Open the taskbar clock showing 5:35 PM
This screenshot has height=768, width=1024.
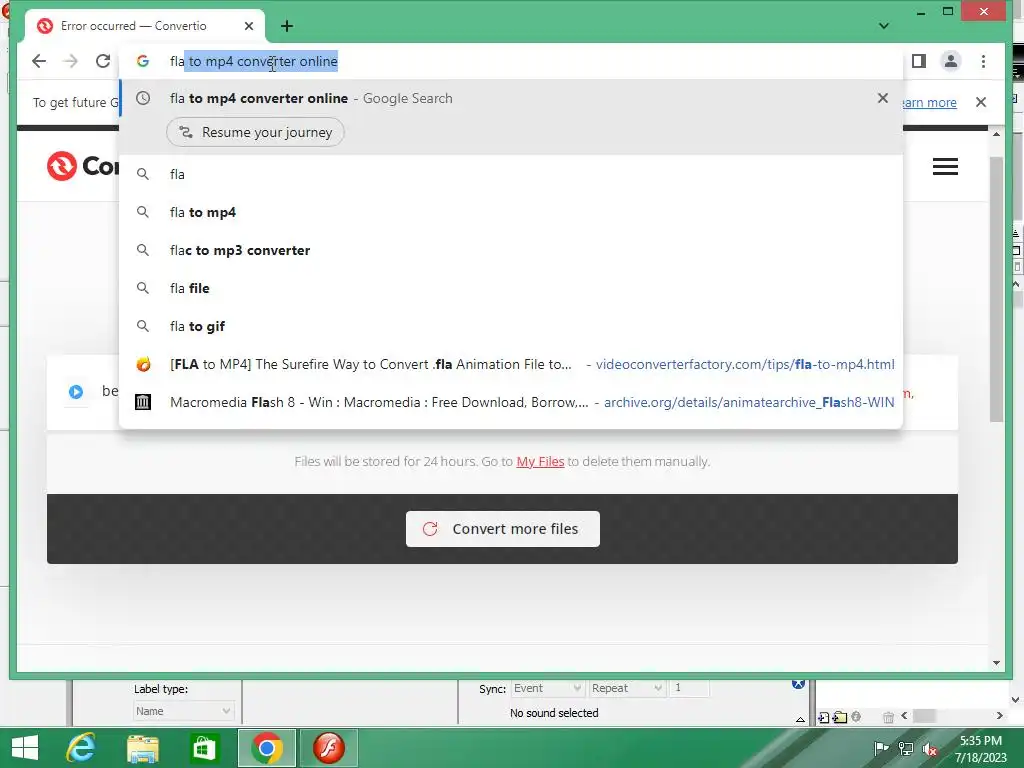point(980,748)
